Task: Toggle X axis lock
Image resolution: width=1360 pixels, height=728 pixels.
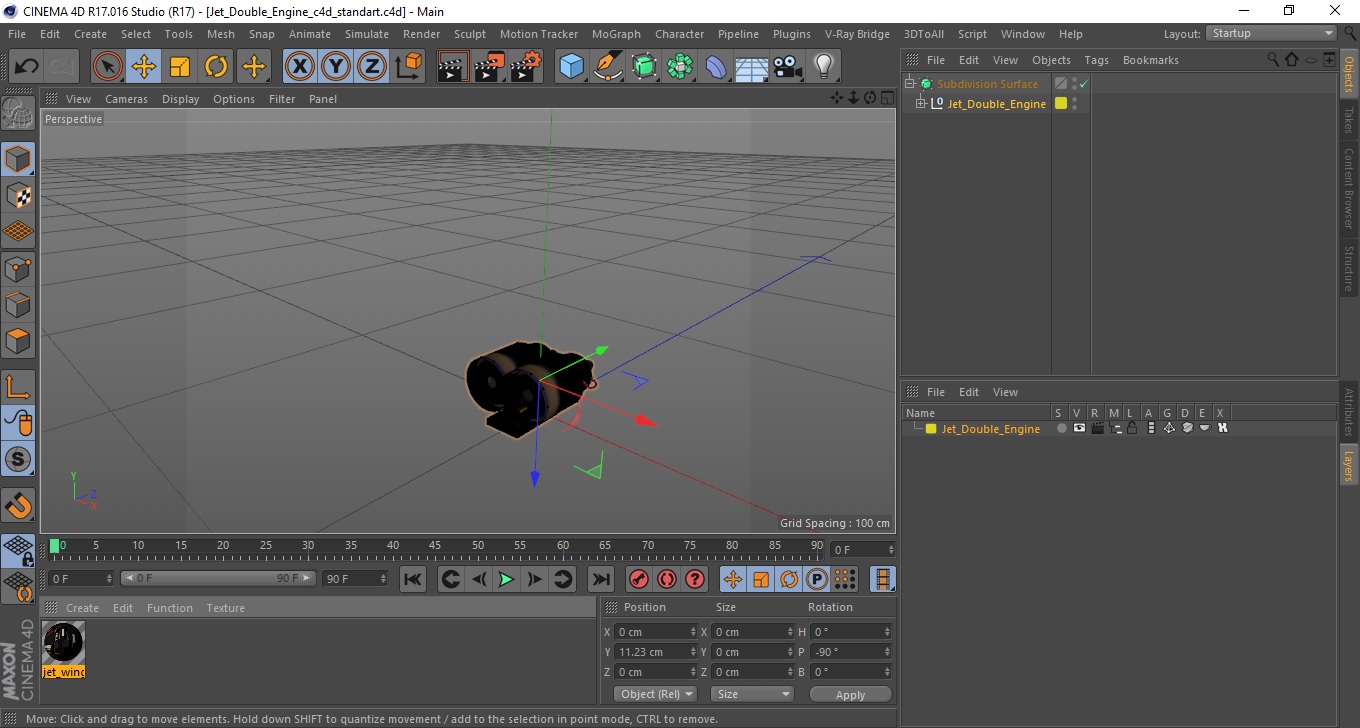Action: coord(299,67)
